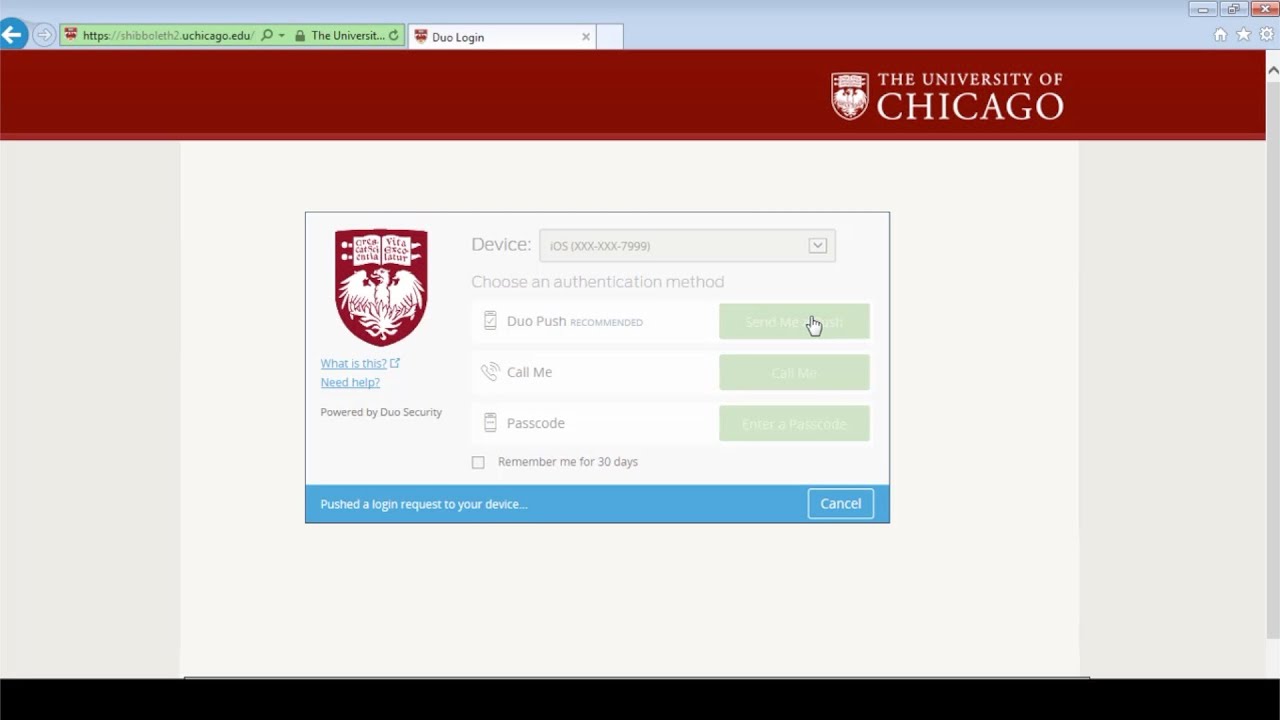Click the security lock icon

tap(300, 35)
